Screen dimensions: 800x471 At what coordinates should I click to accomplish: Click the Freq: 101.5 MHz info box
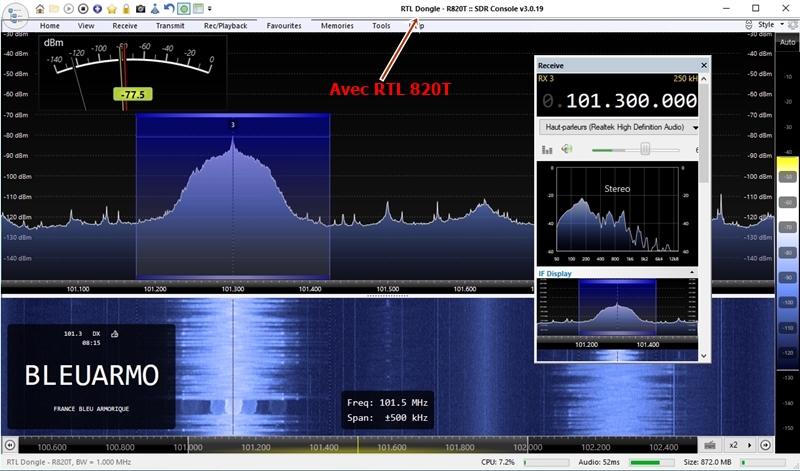click(x=387, y=410)
